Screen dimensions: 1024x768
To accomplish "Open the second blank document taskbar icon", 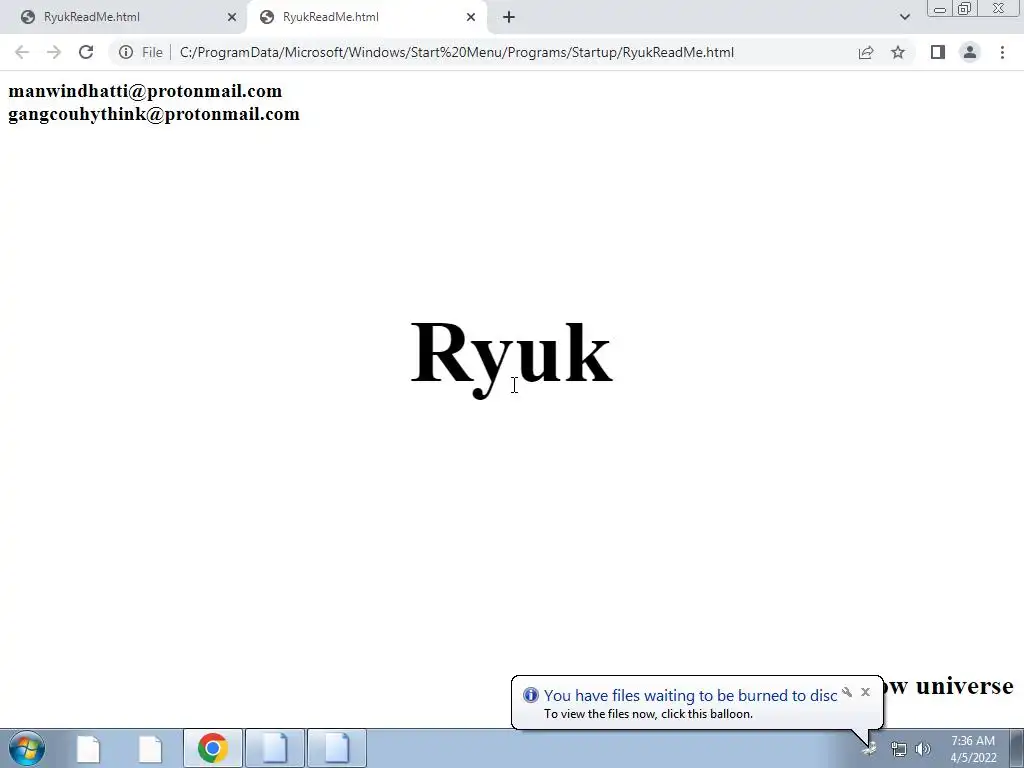I will [150, 748].
